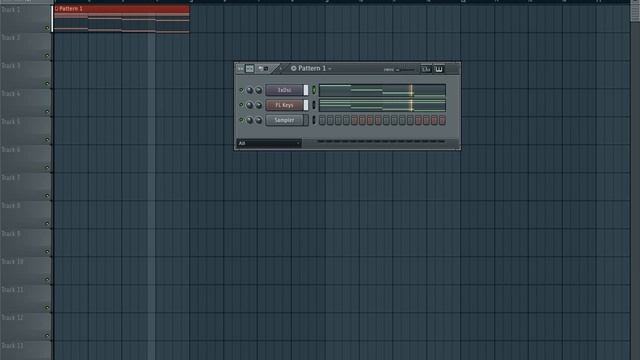This screenshot has width=640, height=360.
Task: Select the Track 4 header
Action: 26,103
